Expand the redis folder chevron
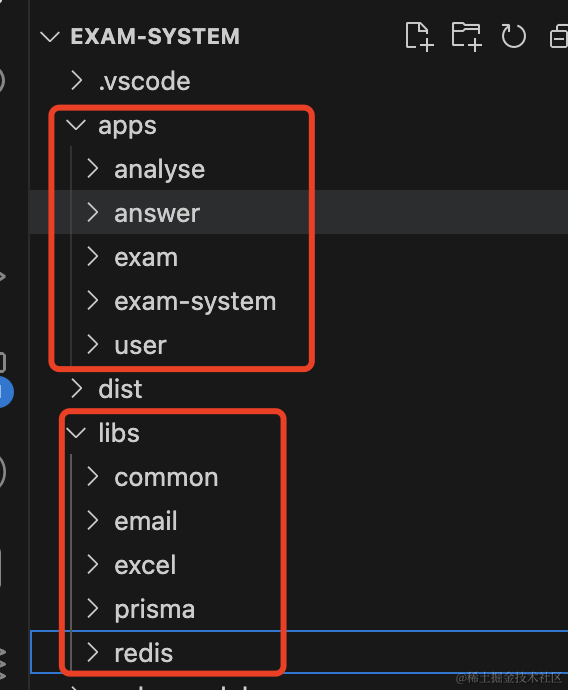The height and width of the screenshot is (690, 568). click(x=92, y=652)
